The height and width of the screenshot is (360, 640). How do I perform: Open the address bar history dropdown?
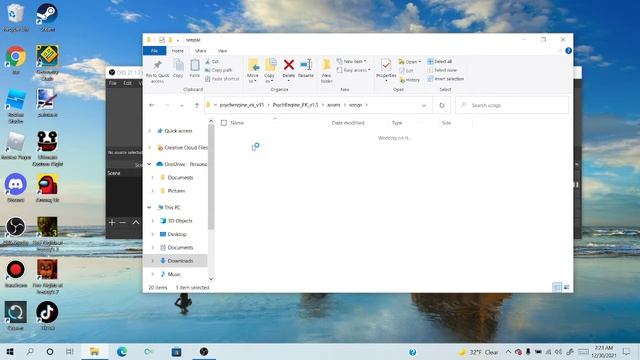point(424,105)
